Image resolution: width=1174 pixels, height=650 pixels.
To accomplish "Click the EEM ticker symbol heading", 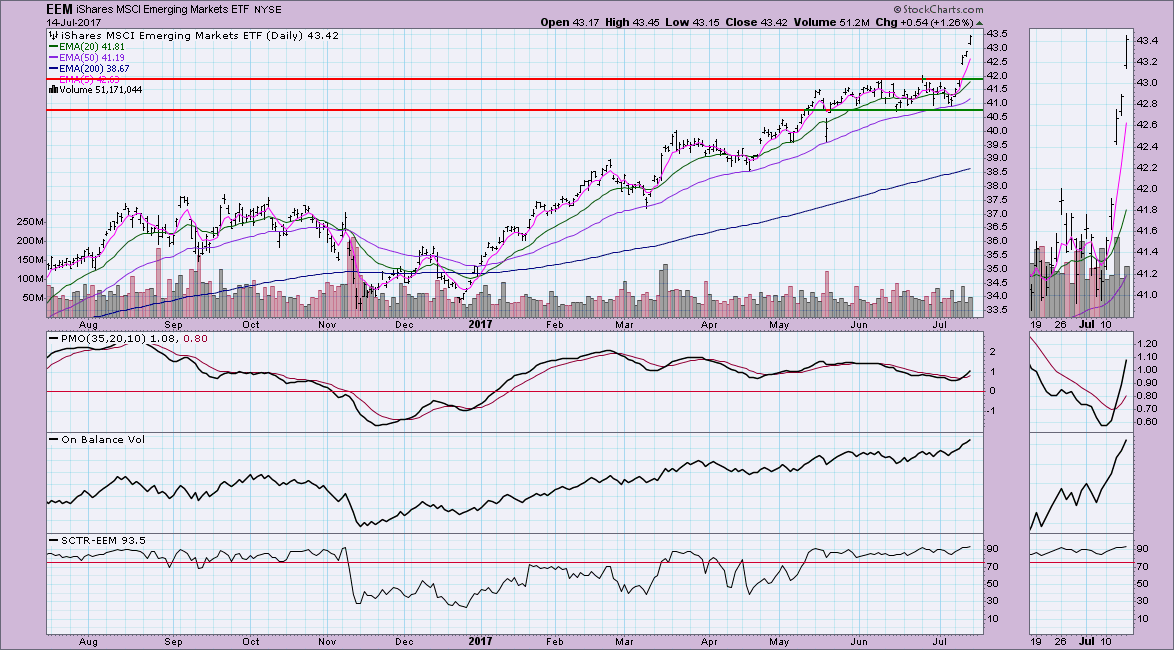I will pos(61,9).
